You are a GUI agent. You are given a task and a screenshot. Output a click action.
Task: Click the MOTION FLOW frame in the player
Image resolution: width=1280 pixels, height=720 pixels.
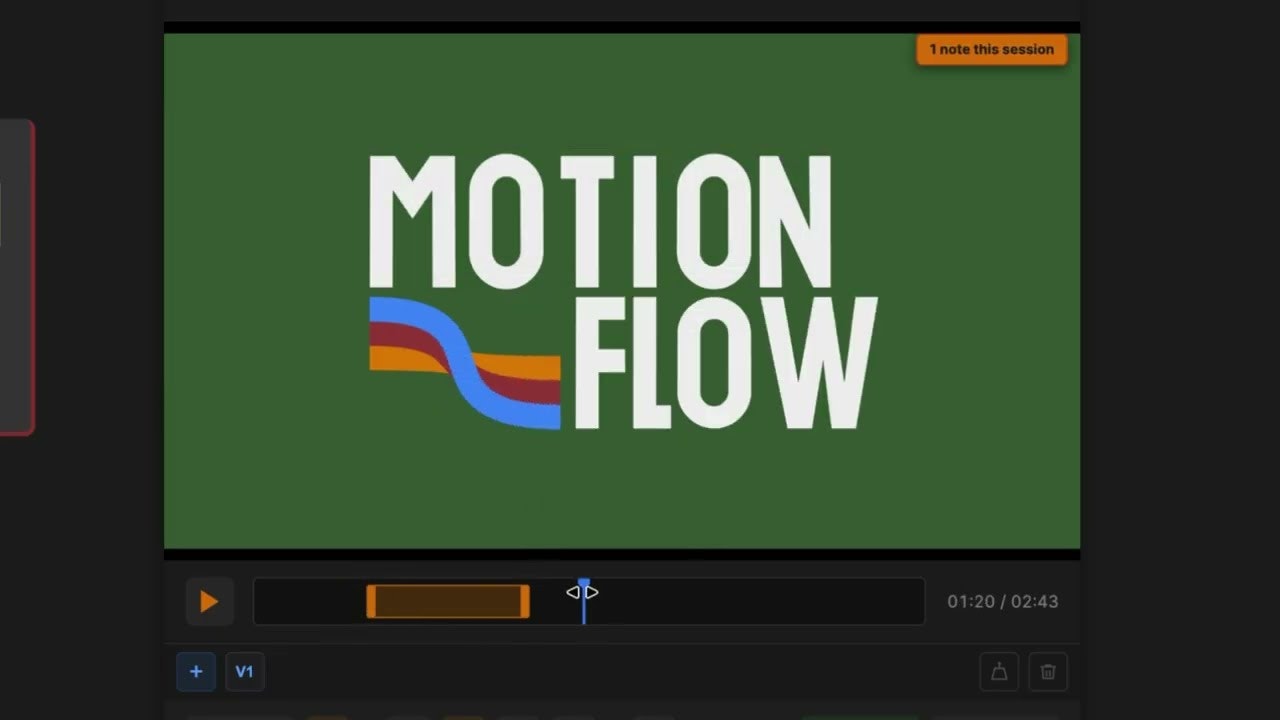622,290
